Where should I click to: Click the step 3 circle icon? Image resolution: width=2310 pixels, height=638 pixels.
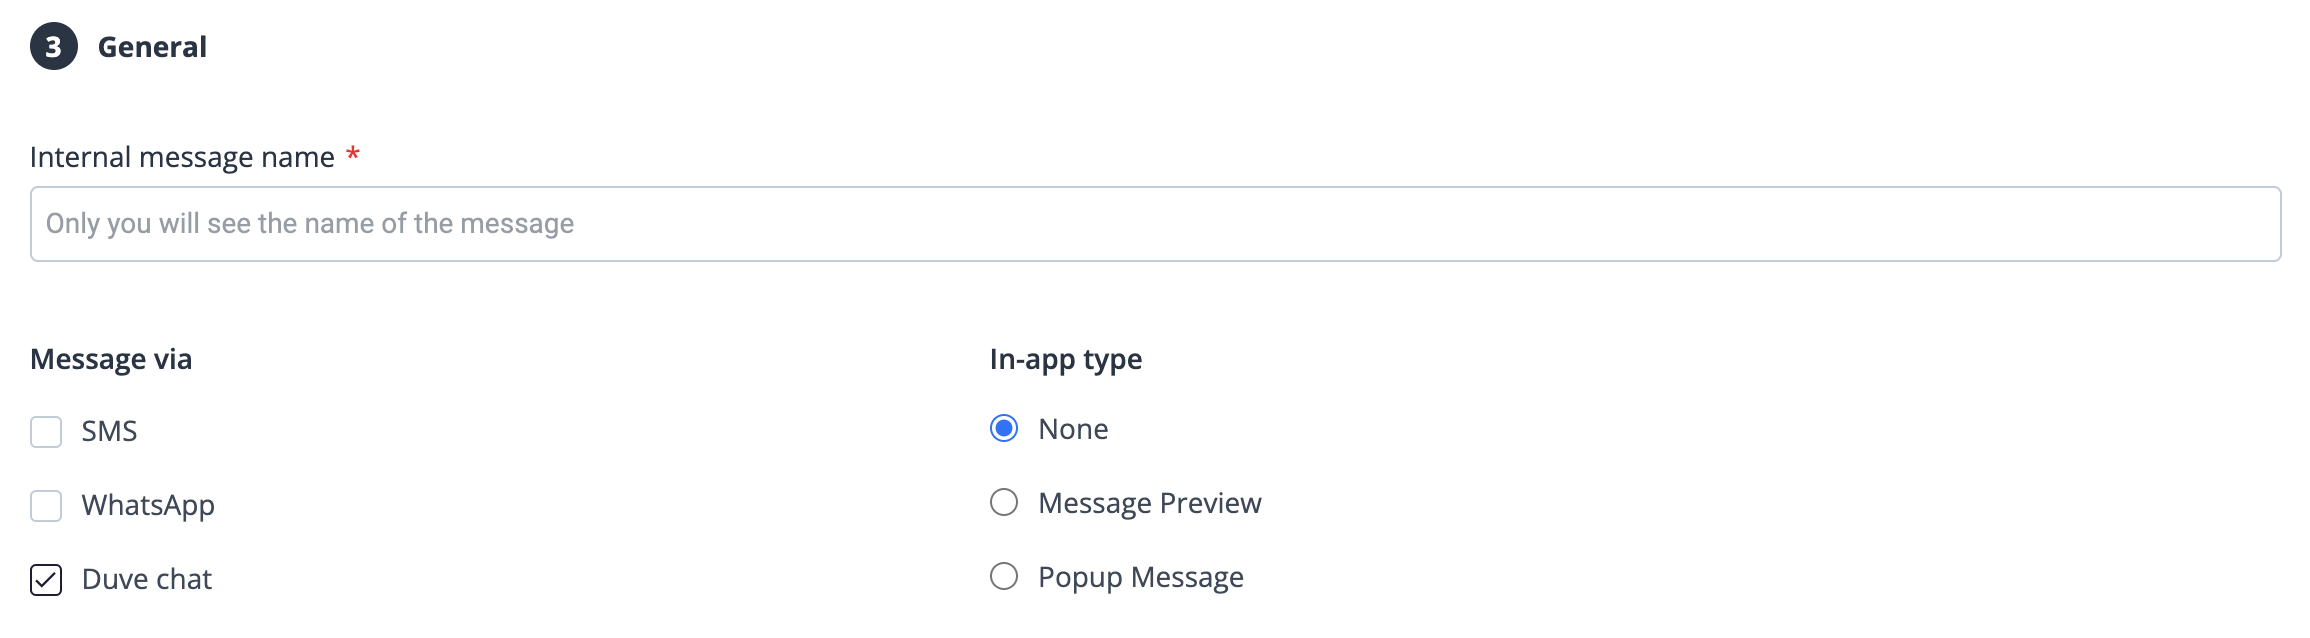click(55, 46)
